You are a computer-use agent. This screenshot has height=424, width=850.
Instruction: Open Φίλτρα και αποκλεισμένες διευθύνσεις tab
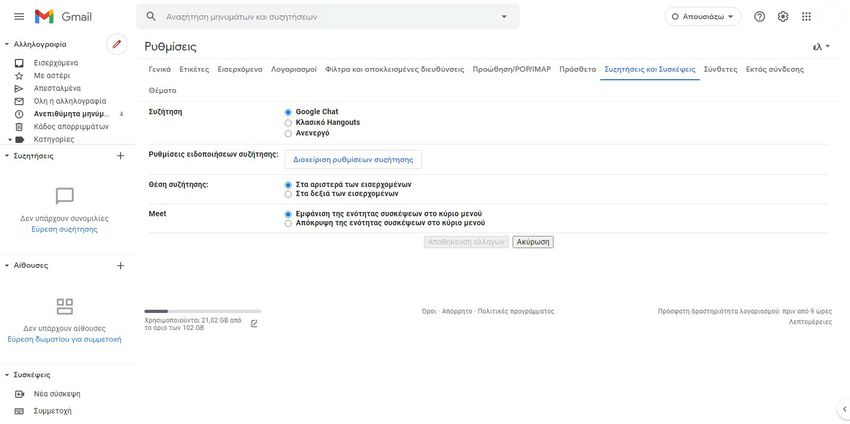pos(395,69)
